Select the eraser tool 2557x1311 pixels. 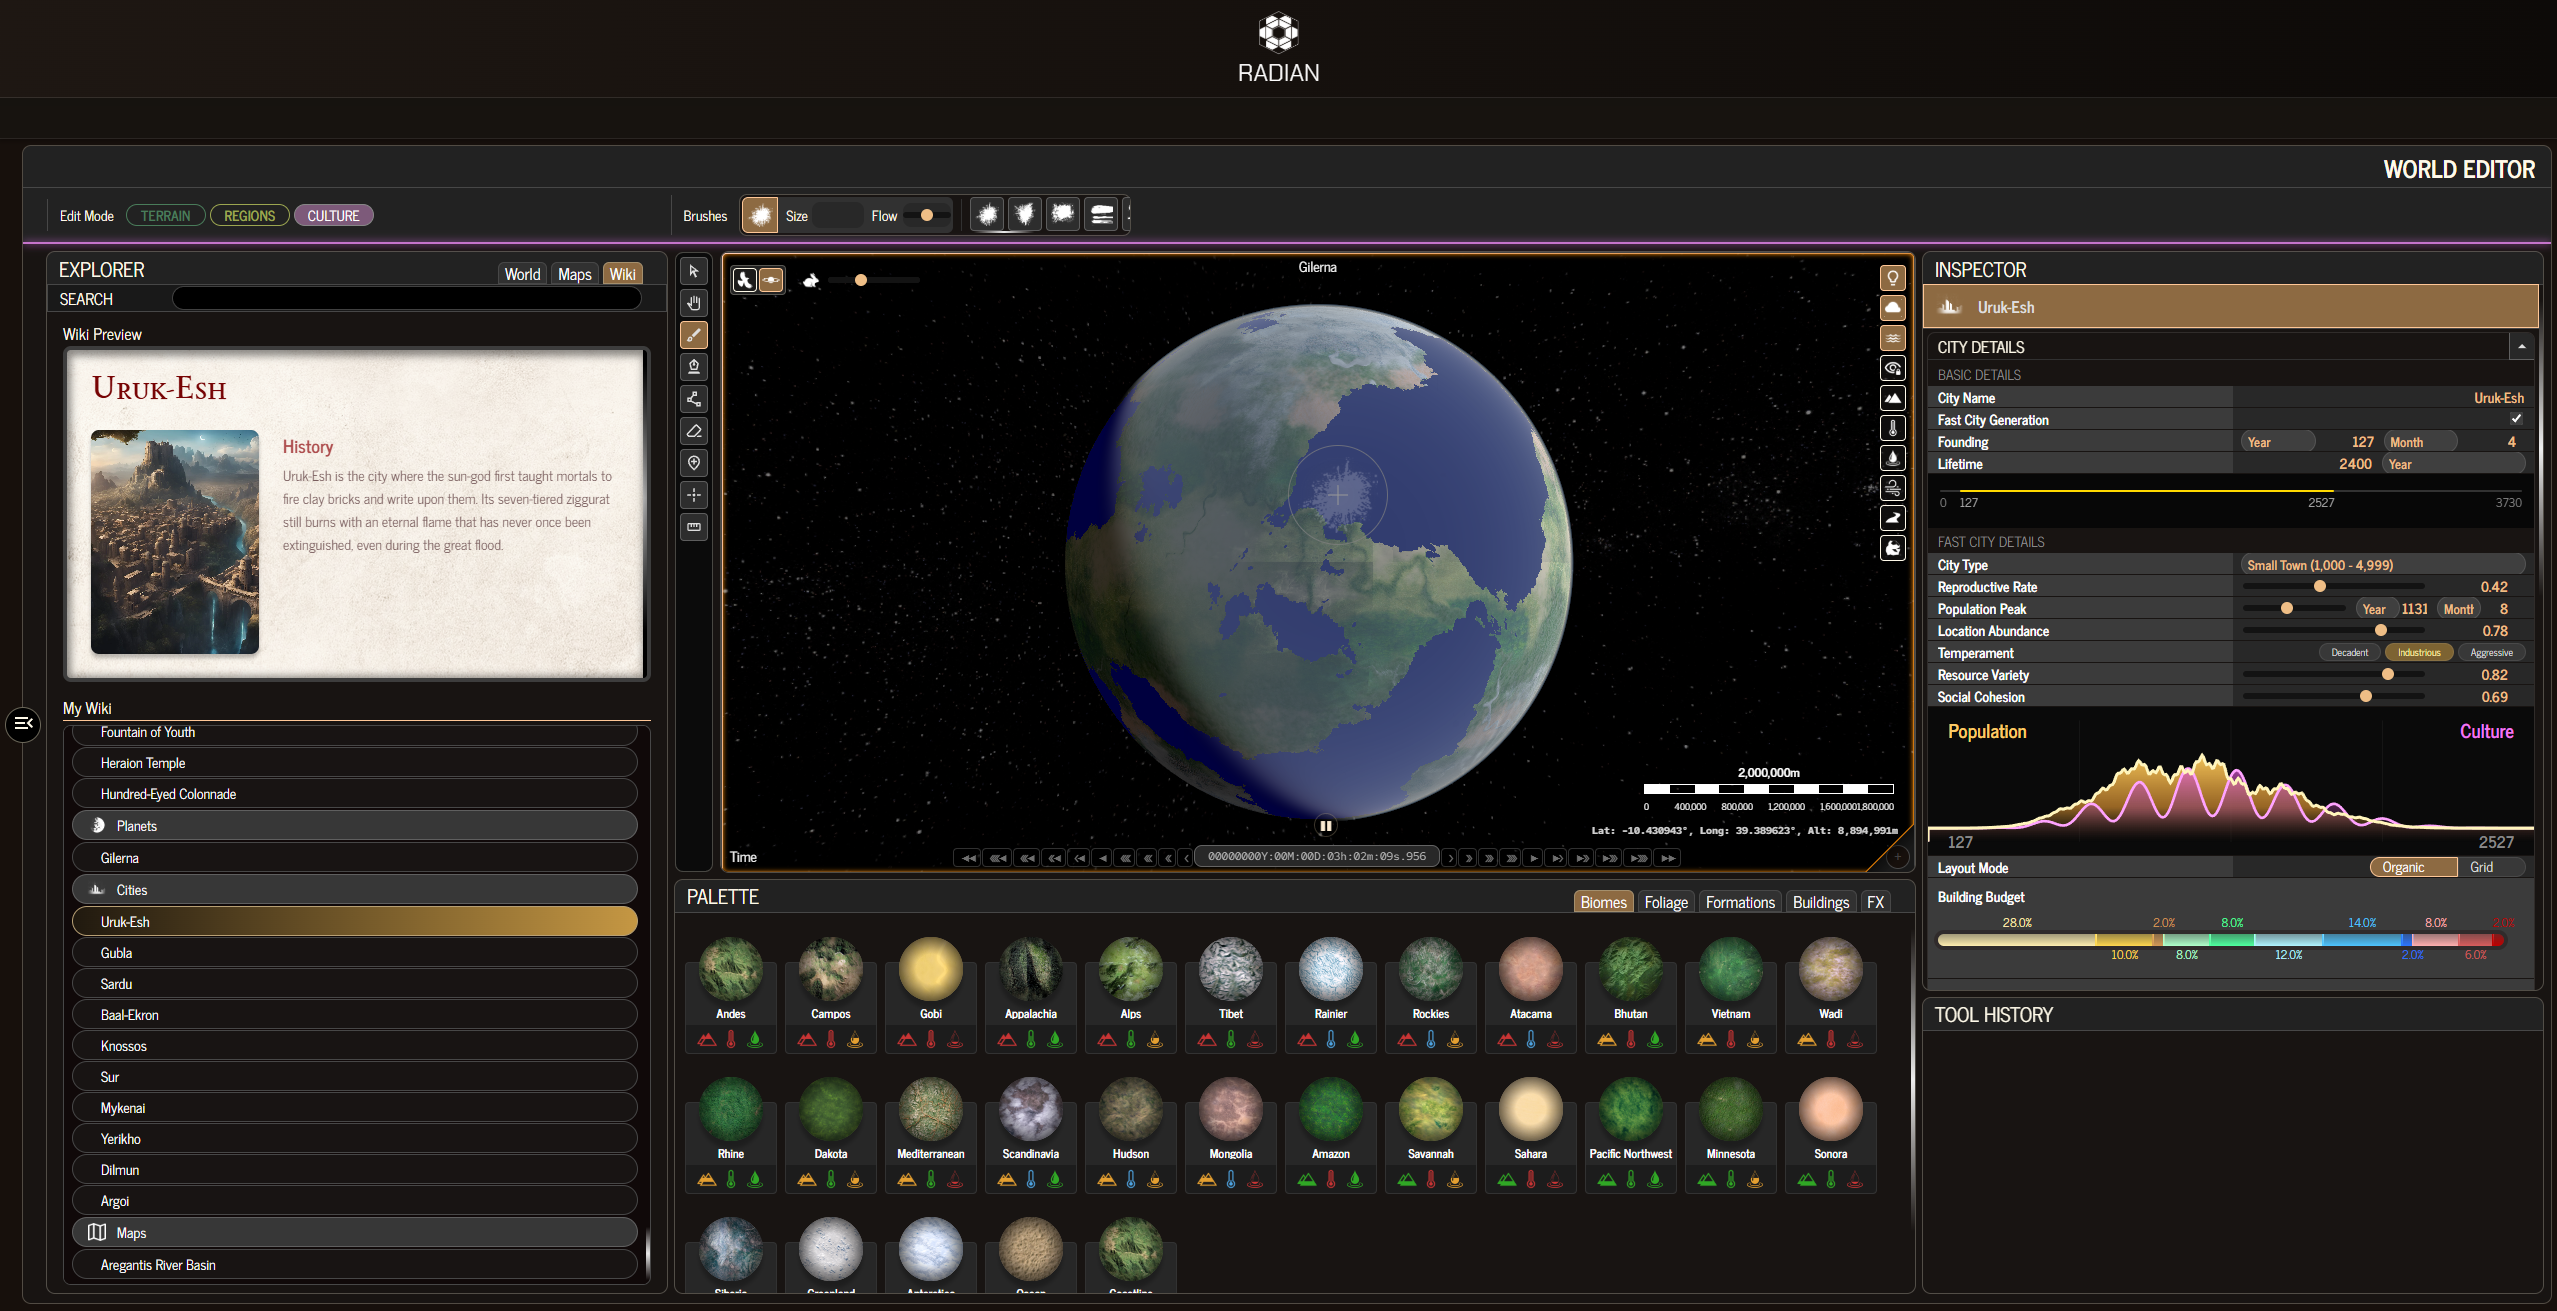[x=694, y=431]
